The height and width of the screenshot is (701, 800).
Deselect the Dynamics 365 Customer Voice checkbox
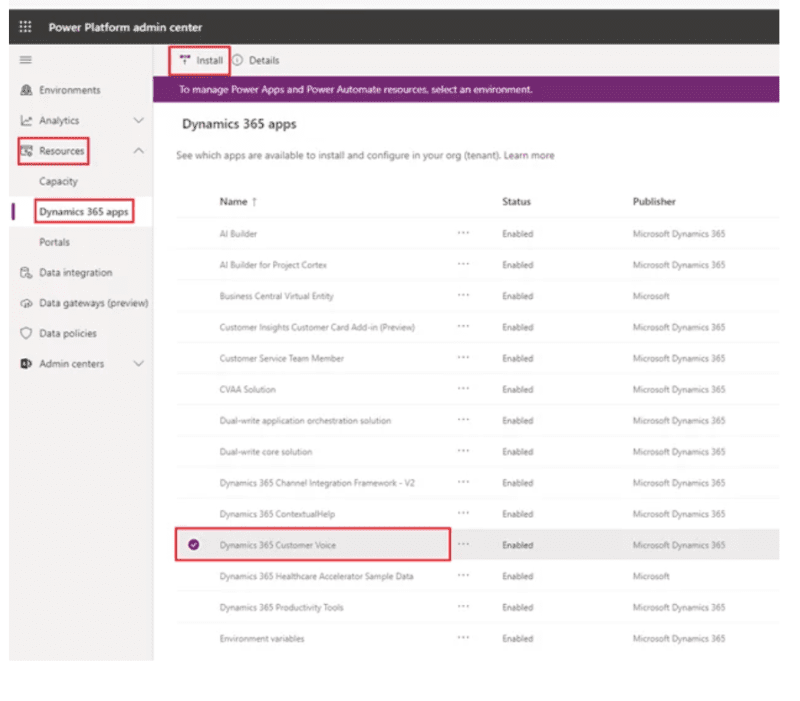coord(196,545)
